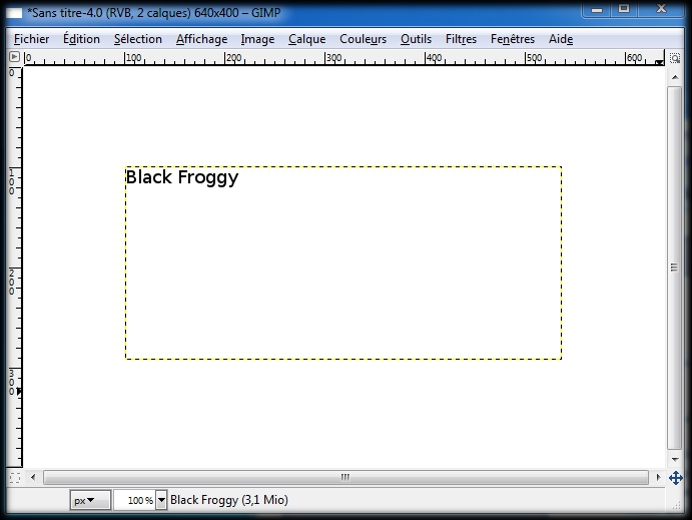Open the Couleurs menu
This screenshot has height=520, width=692.
[x=363, y=39]
